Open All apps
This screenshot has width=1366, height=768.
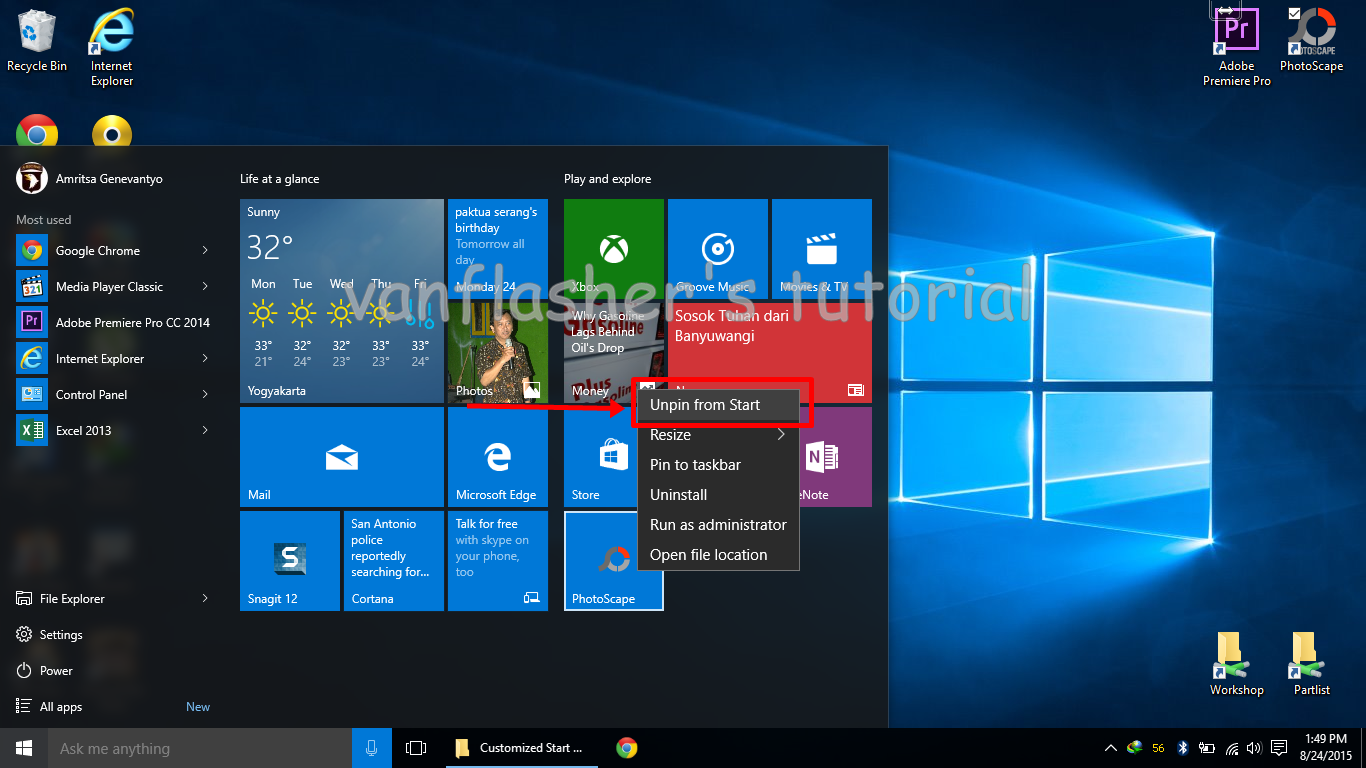58,706
